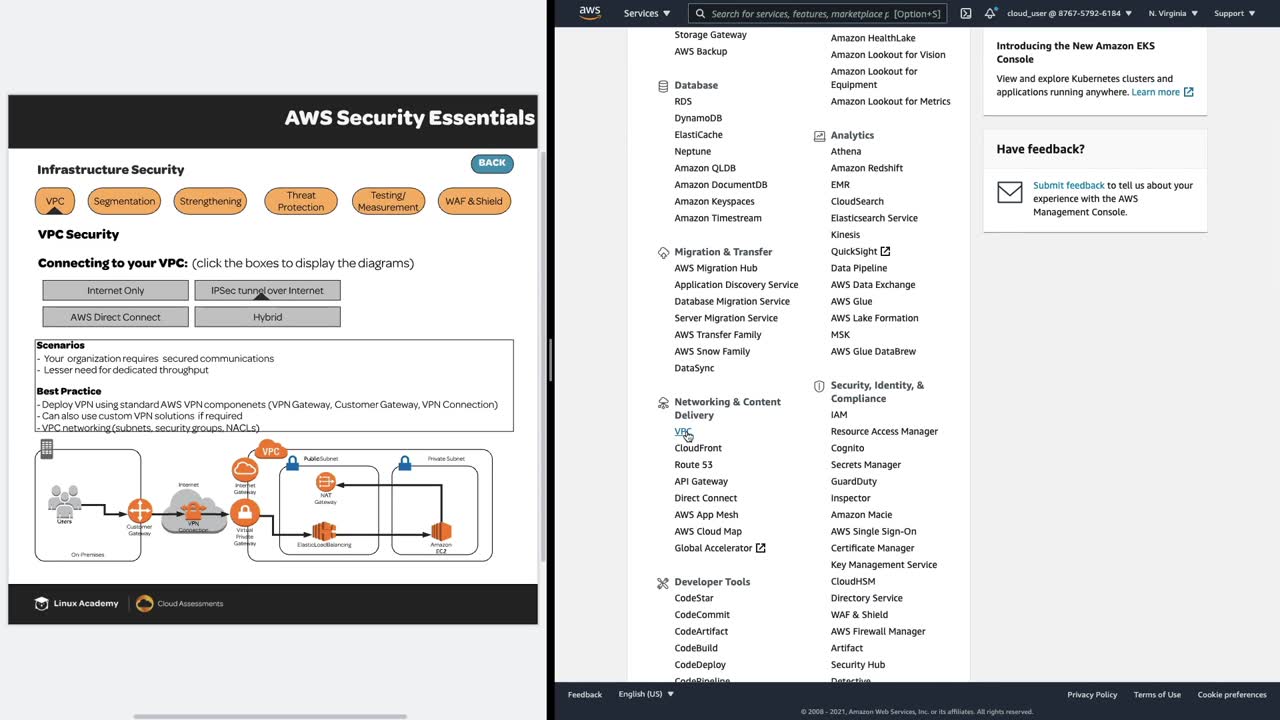Click the Developer Tools category icon
The image size is (1280, 720).
[x=663, y=582]
